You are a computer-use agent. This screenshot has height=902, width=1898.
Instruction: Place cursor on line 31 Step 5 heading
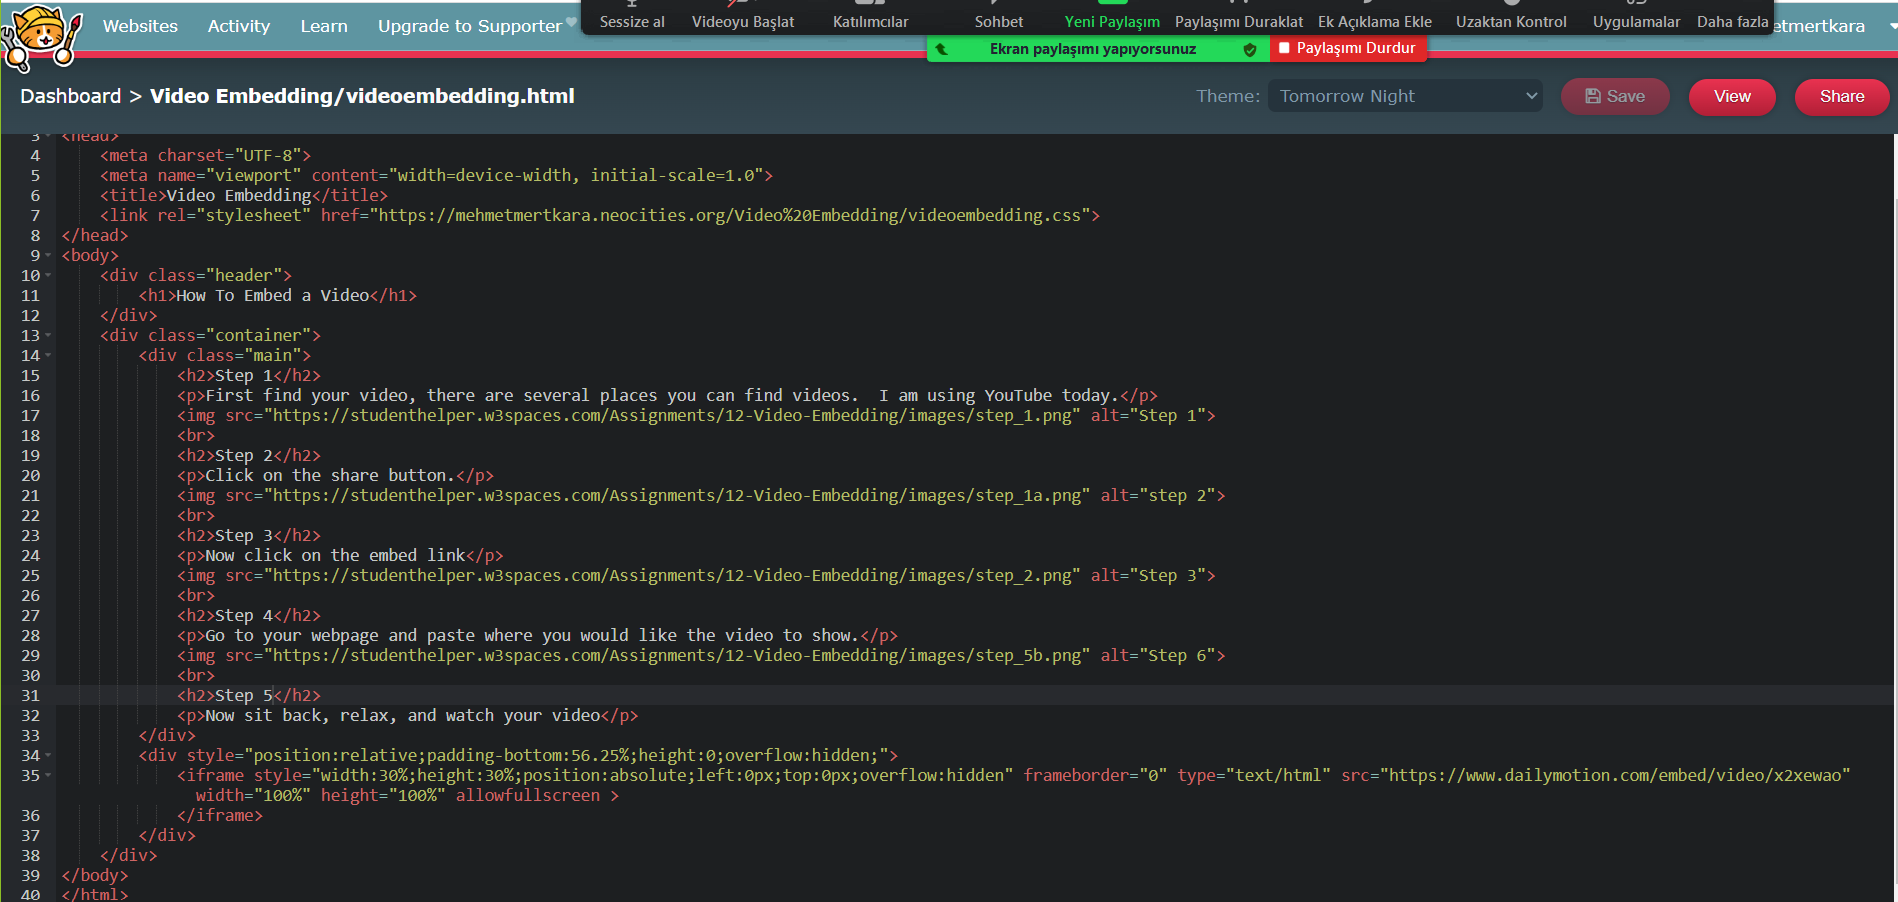point(243,695)
